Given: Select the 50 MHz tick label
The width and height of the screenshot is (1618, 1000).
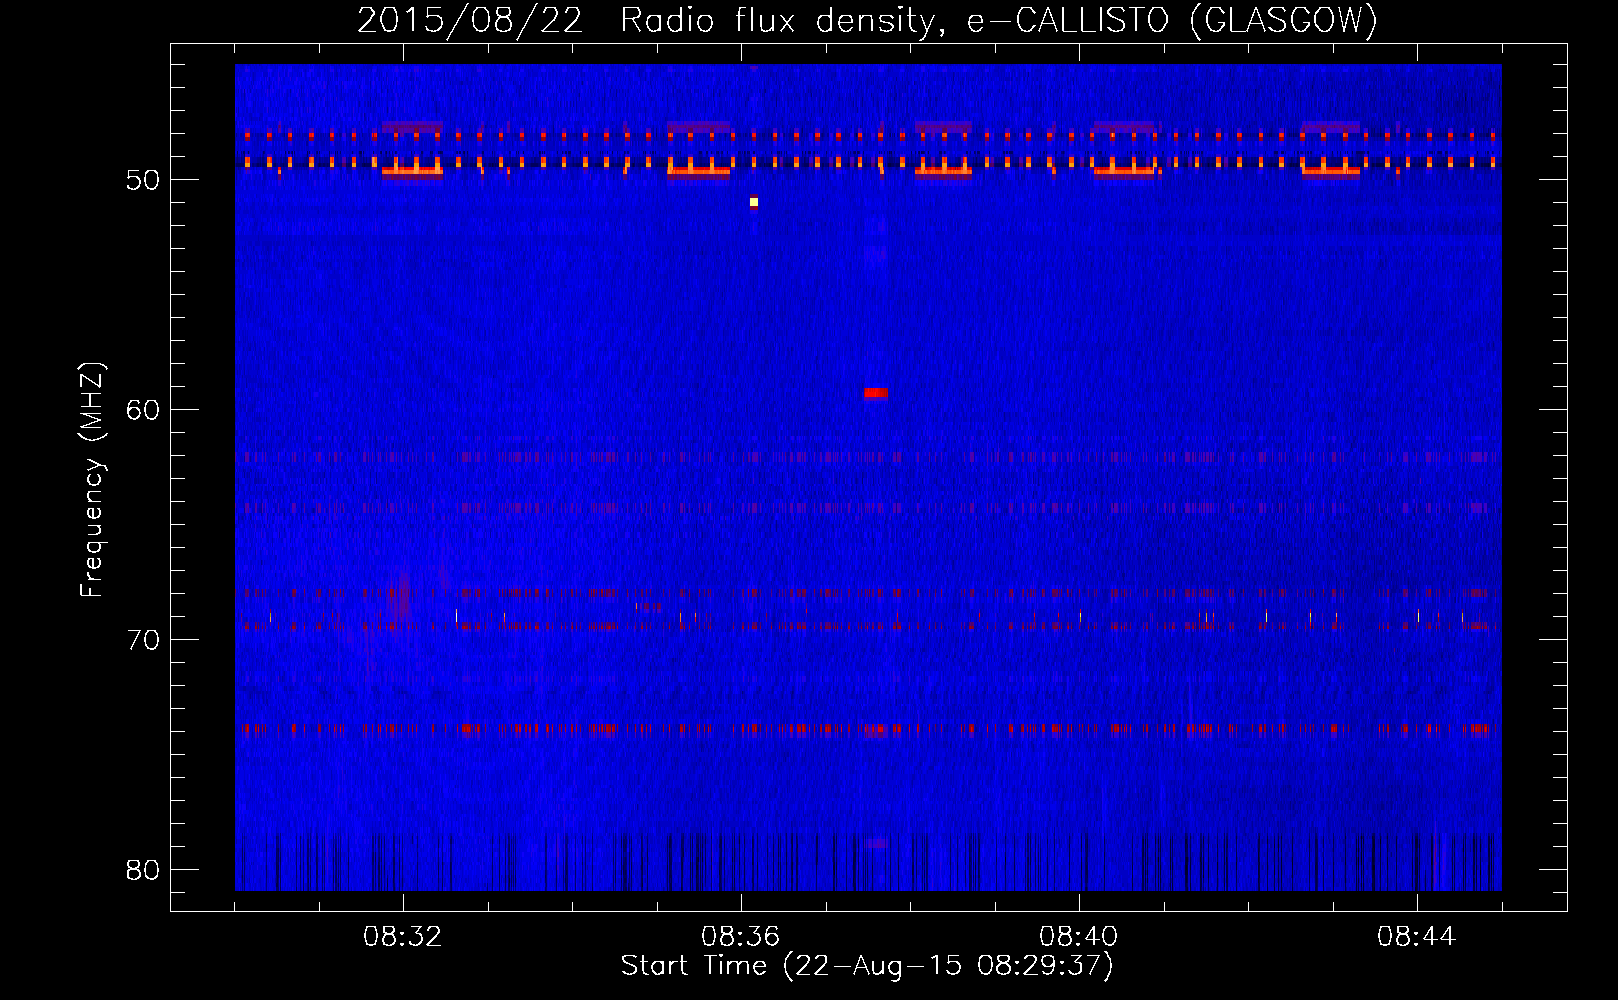Looking at the screenshot, I should tap(143, 180).
